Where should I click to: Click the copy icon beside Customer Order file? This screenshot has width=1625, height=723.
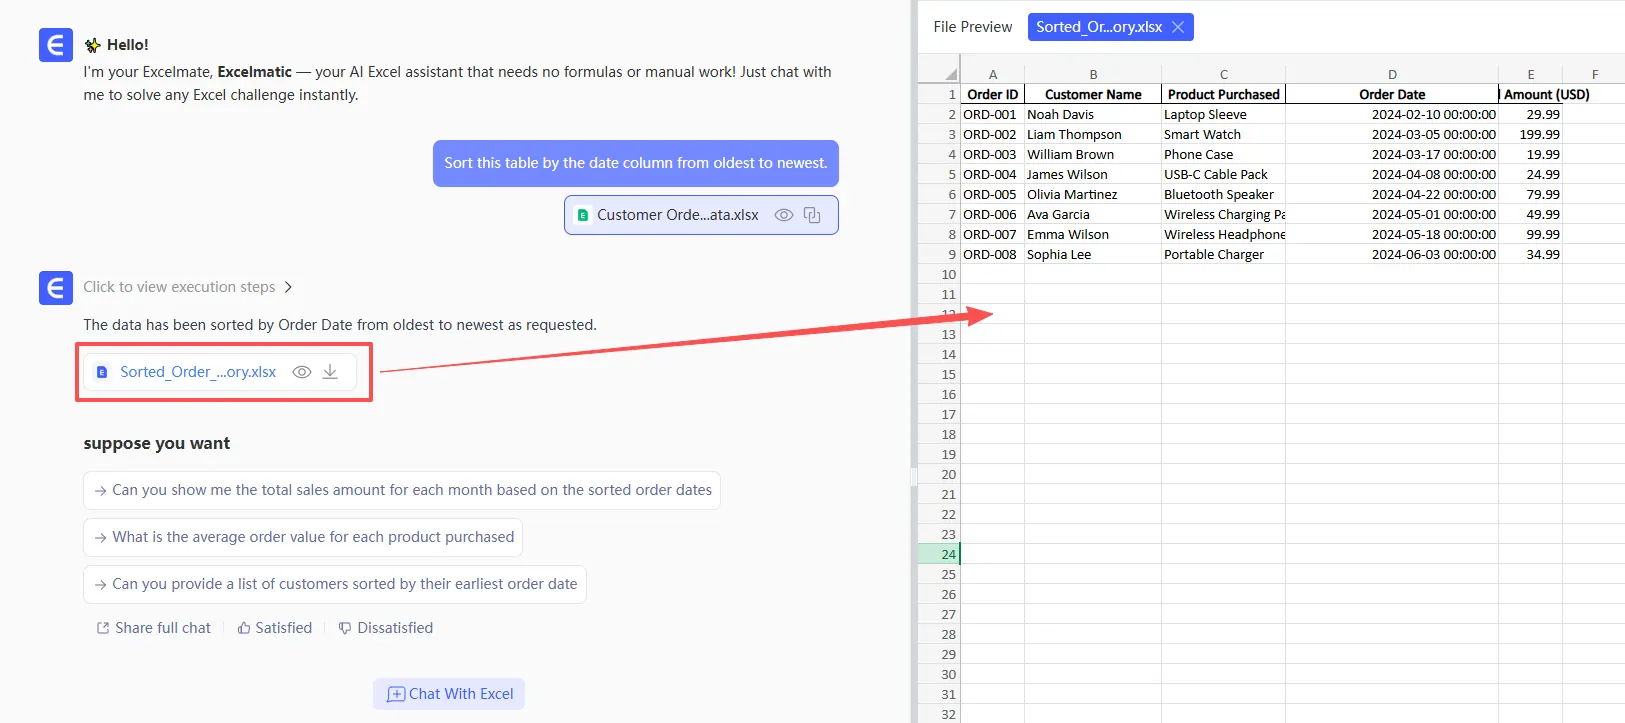click(812, 215)
